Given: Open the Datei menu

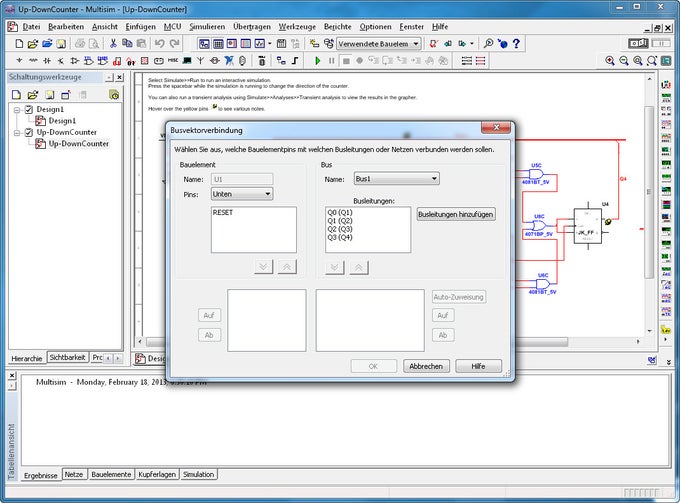Looking at the screenshot, I should point(31,26).
